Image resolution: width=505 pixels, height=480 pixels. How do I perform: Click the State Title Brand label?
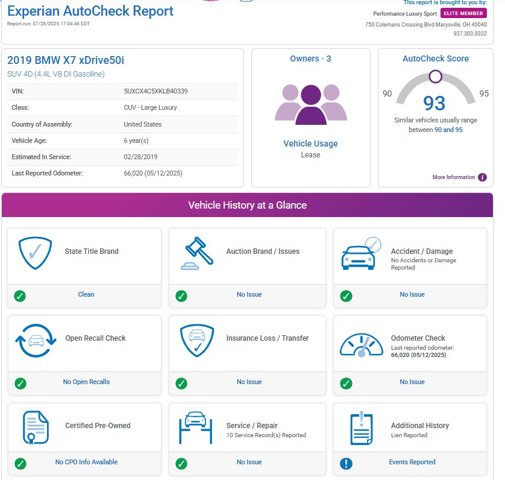point(92,251)
